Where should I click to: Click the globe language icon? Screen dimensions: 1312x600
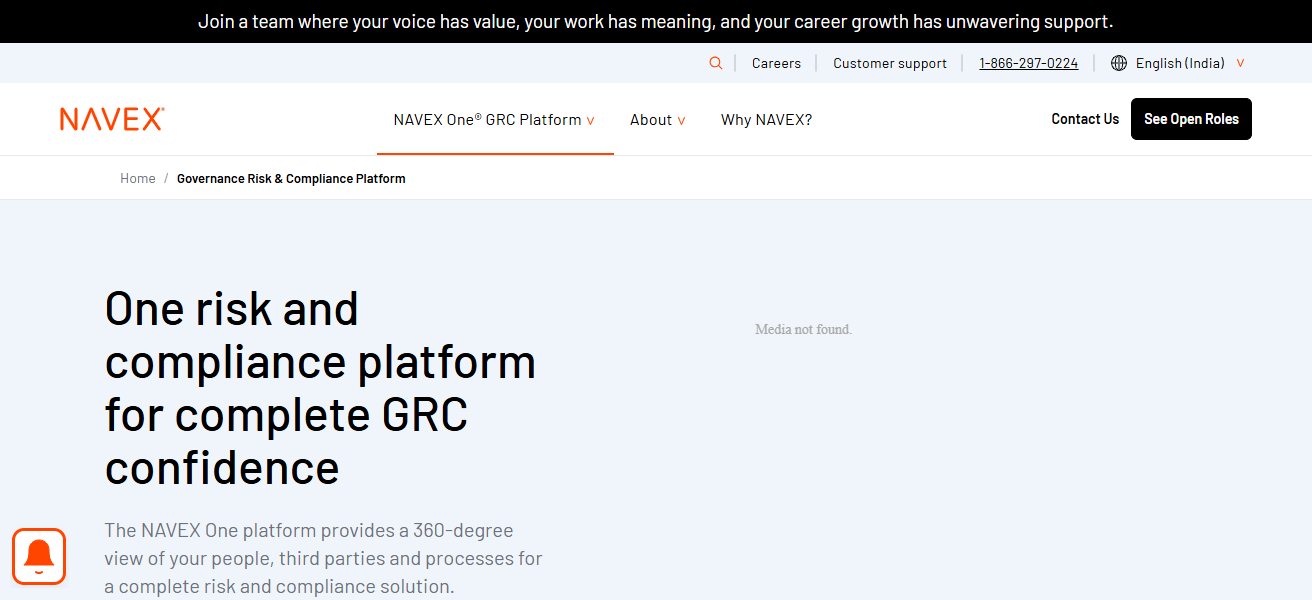tap(1118, 63)
